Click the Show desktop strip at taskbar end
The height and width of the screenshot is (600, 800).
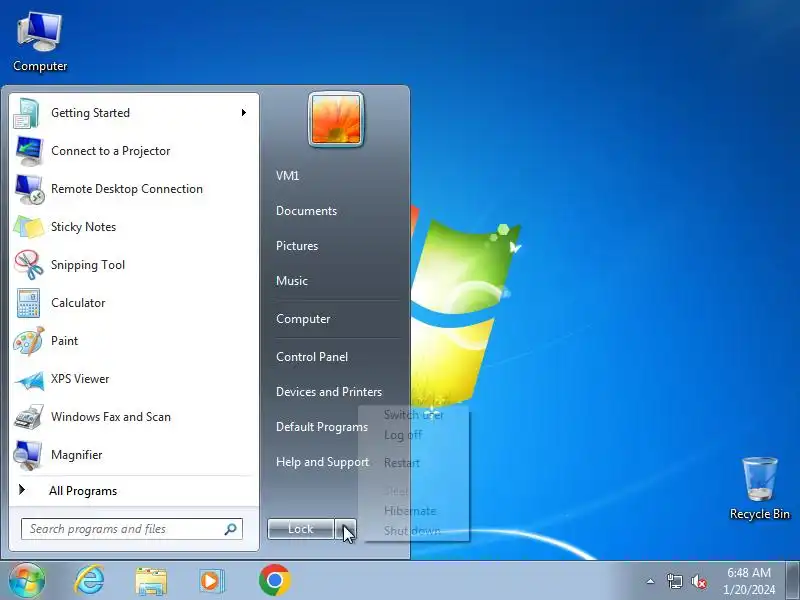[792, 581]
